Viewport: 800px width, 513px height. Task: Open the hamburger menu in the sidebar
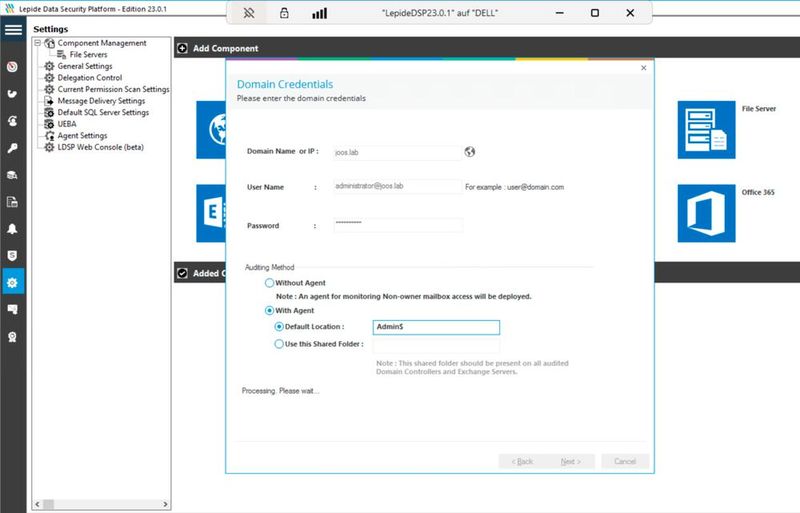pyautogui.click(x=13, y=30)
